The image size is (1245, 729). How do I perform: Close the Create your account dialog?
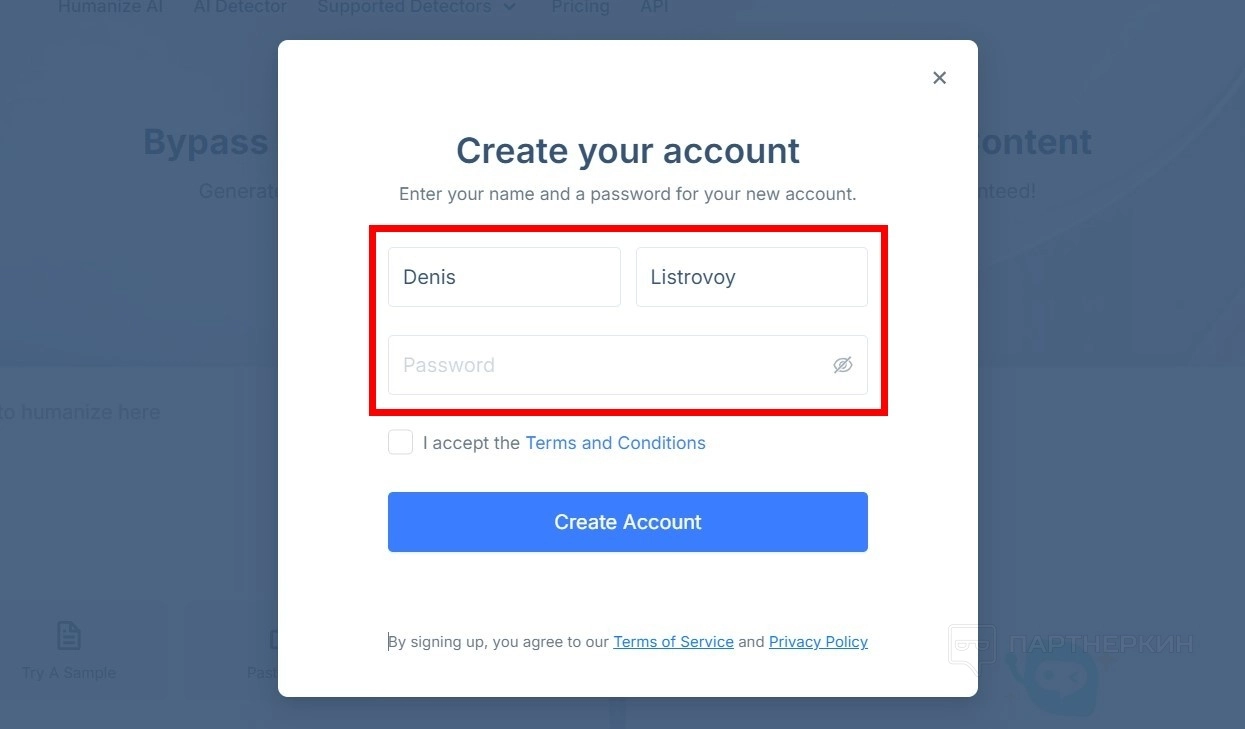click(939, 78)
